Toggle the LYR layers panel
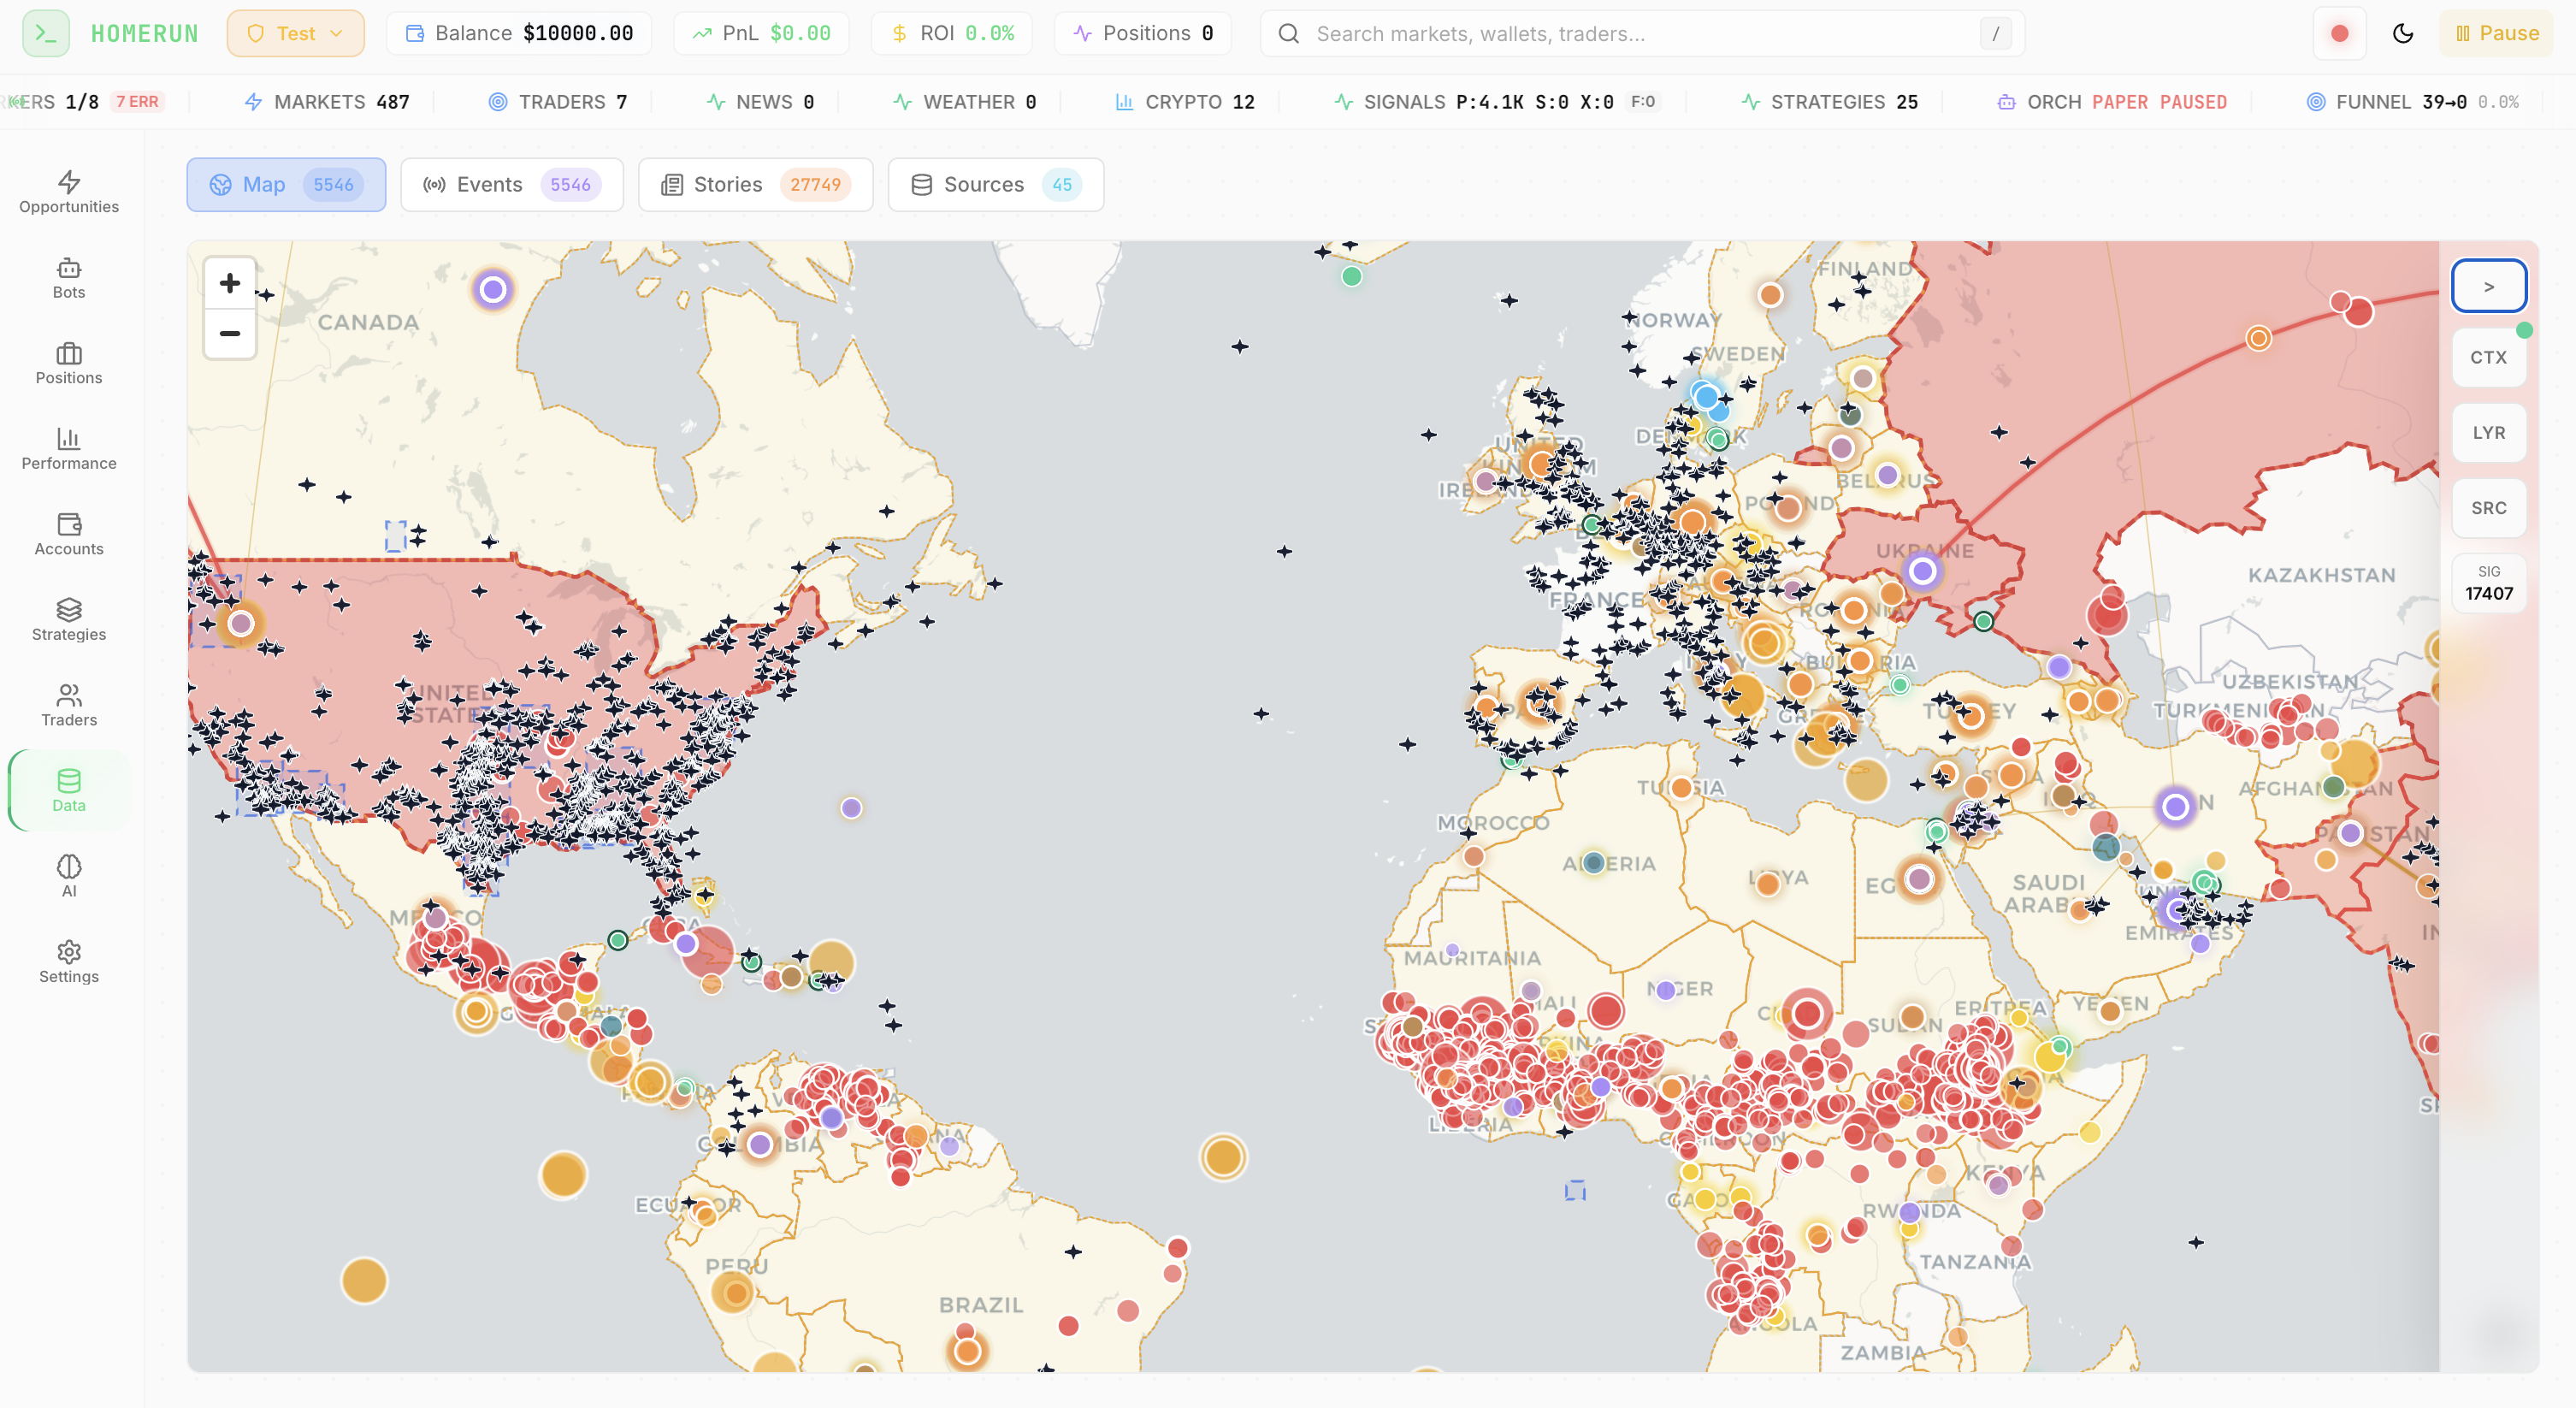Screen dimensions: 2576x1408 pyautogui.click(x=2488, y=432)
